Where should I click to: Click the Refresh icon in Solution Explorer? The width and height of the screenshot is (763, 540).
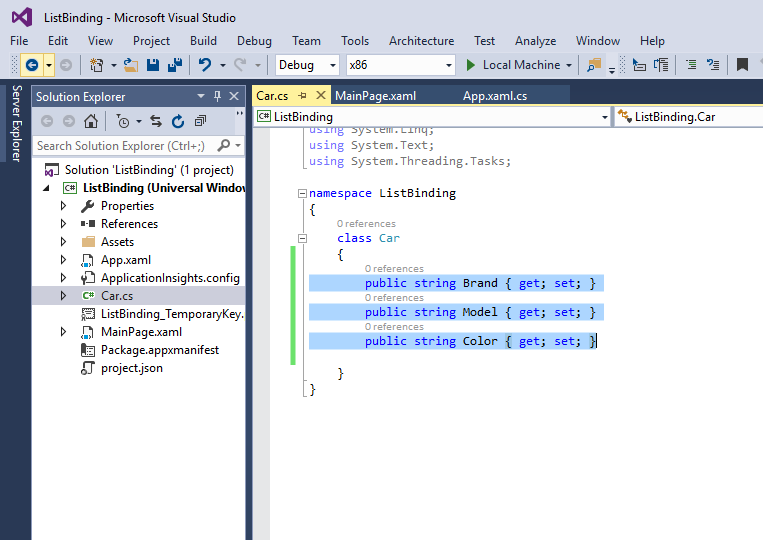tap(178, 121)
